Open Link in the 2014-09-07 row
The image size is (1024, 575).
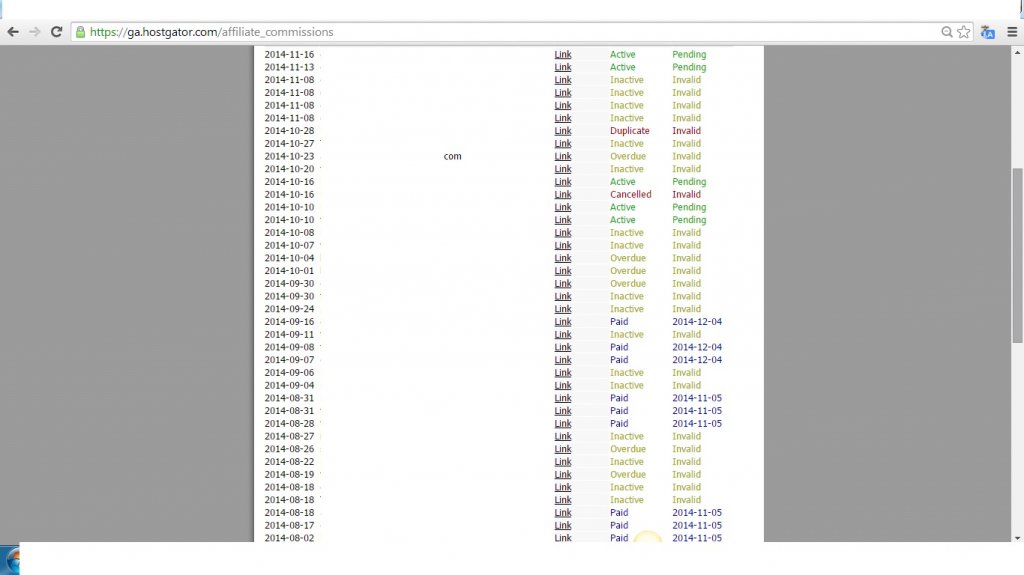tap(563, 360)
